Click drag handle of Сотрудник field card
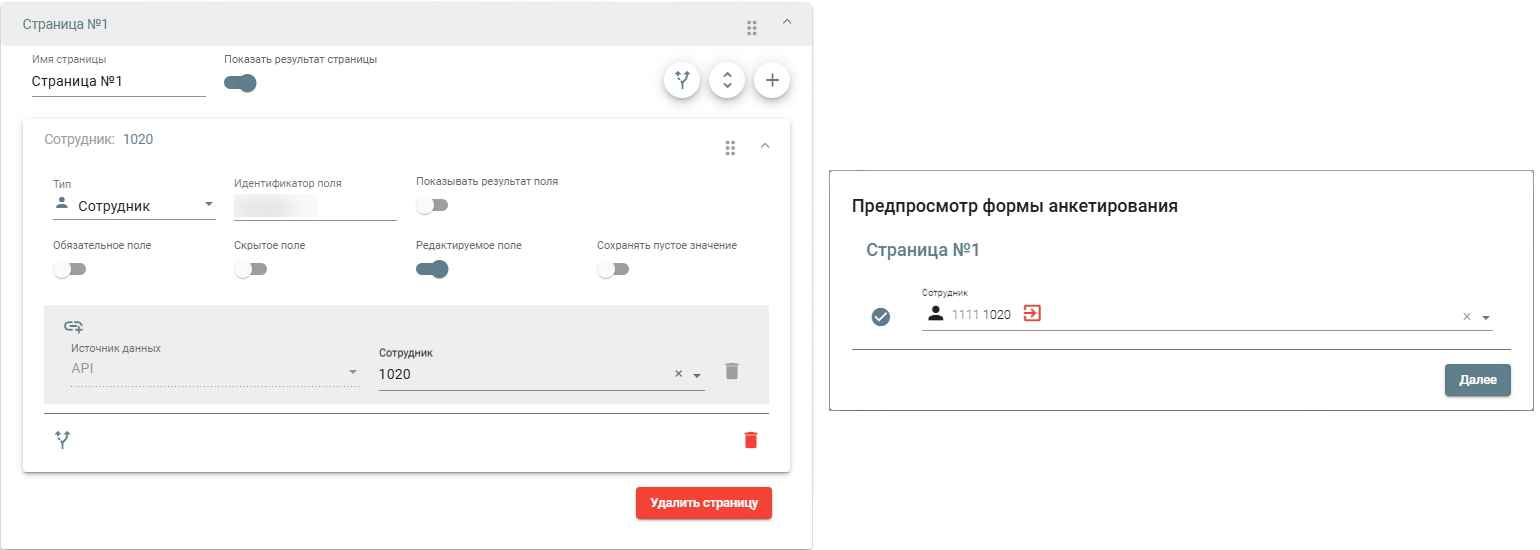Viewport: 1540px width, 550px height. 730,148
